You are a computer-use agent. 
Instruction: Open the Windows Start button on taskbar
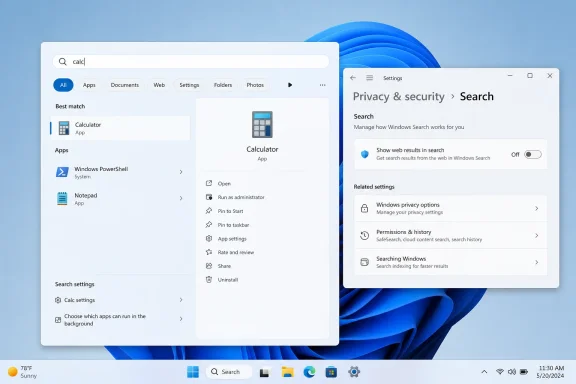coord(193,372)
